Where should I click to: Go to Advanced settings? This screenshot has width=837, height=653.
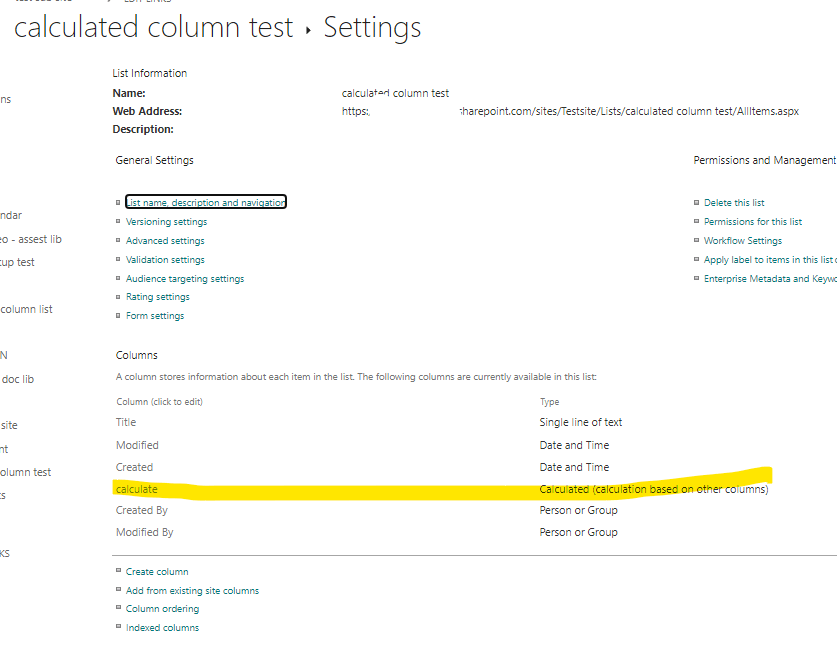pos(165,241)
